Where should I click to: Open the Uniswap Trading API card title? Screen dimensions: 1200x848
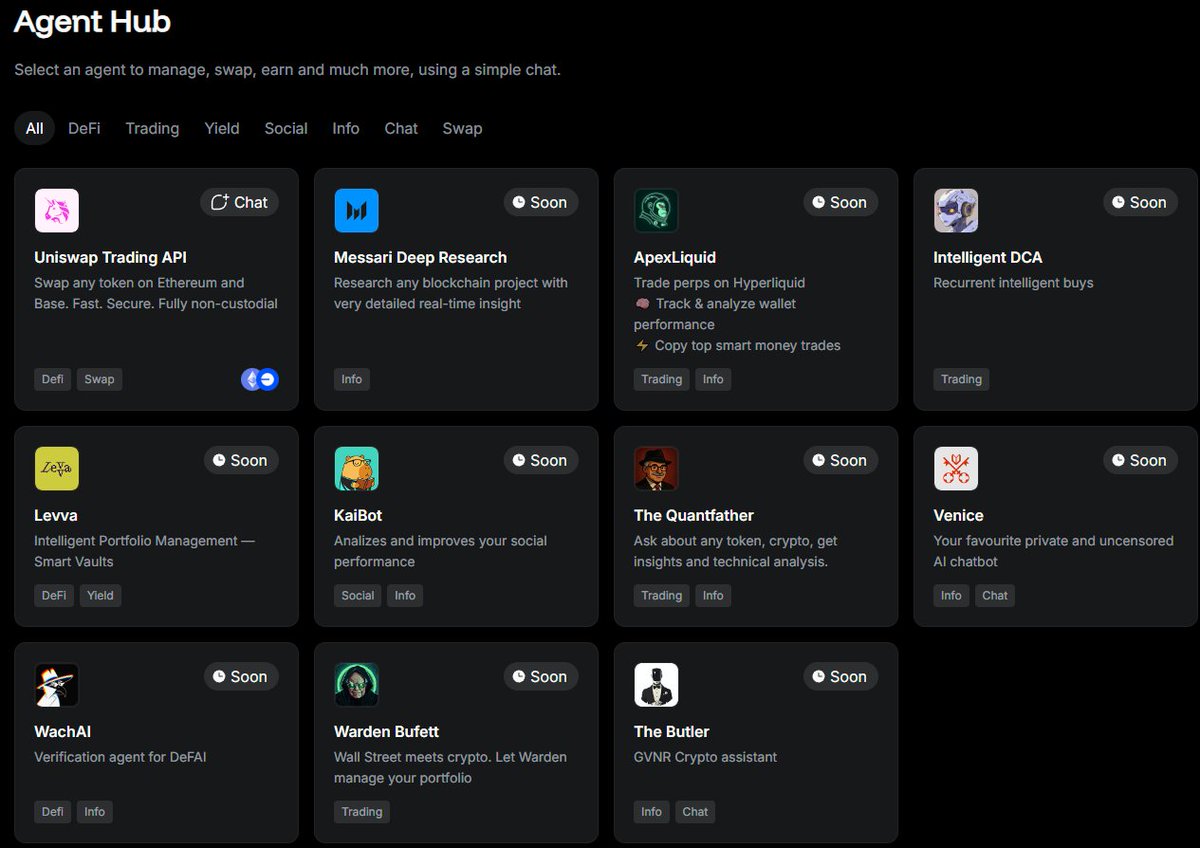coord(110,257)
